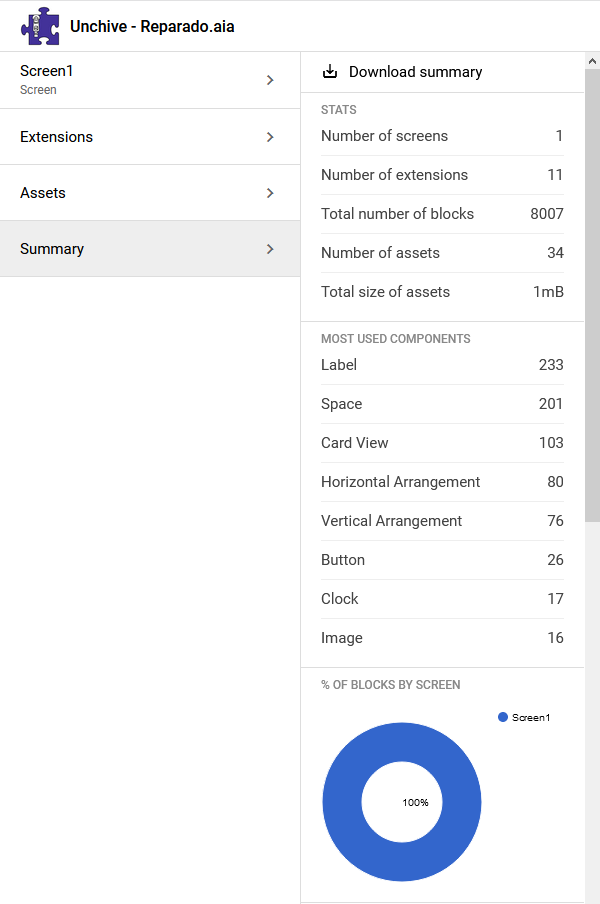Click the blue donut chart ring
The width and height of the screenshot is (600, 904).
pos(342,803)
